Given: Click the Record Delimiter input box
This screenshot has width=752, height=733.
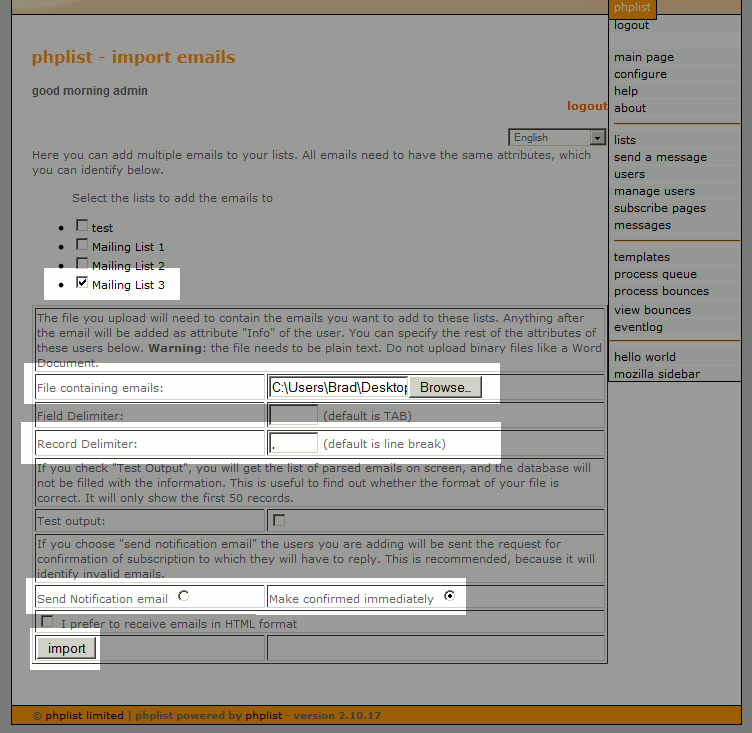Looking at the screenshot, I should (294, 443).
